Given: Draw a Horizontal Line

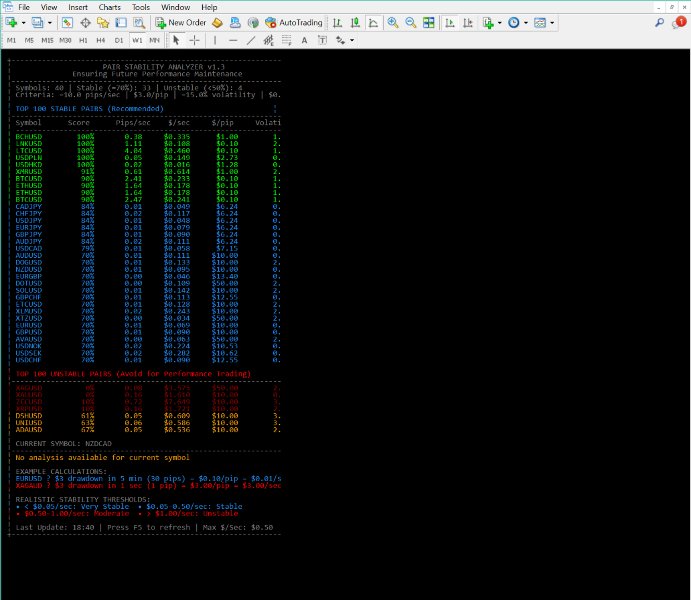Looking at the screenshot, I should pyautogui.click(x=233, y=40).
